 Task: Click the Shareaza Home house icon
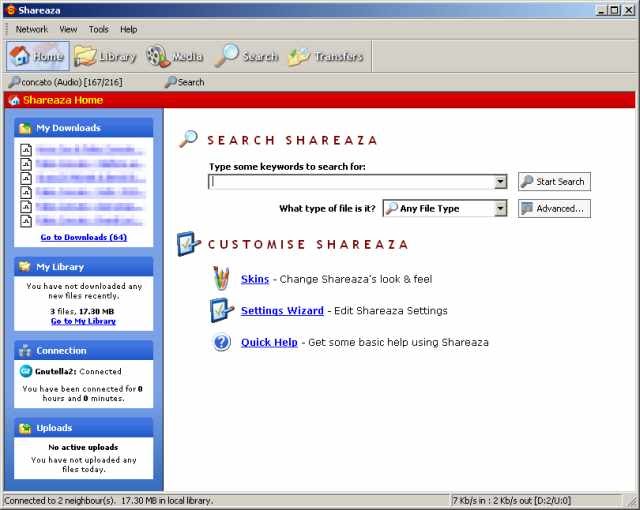pyautogui.click(x=14, y=100)
